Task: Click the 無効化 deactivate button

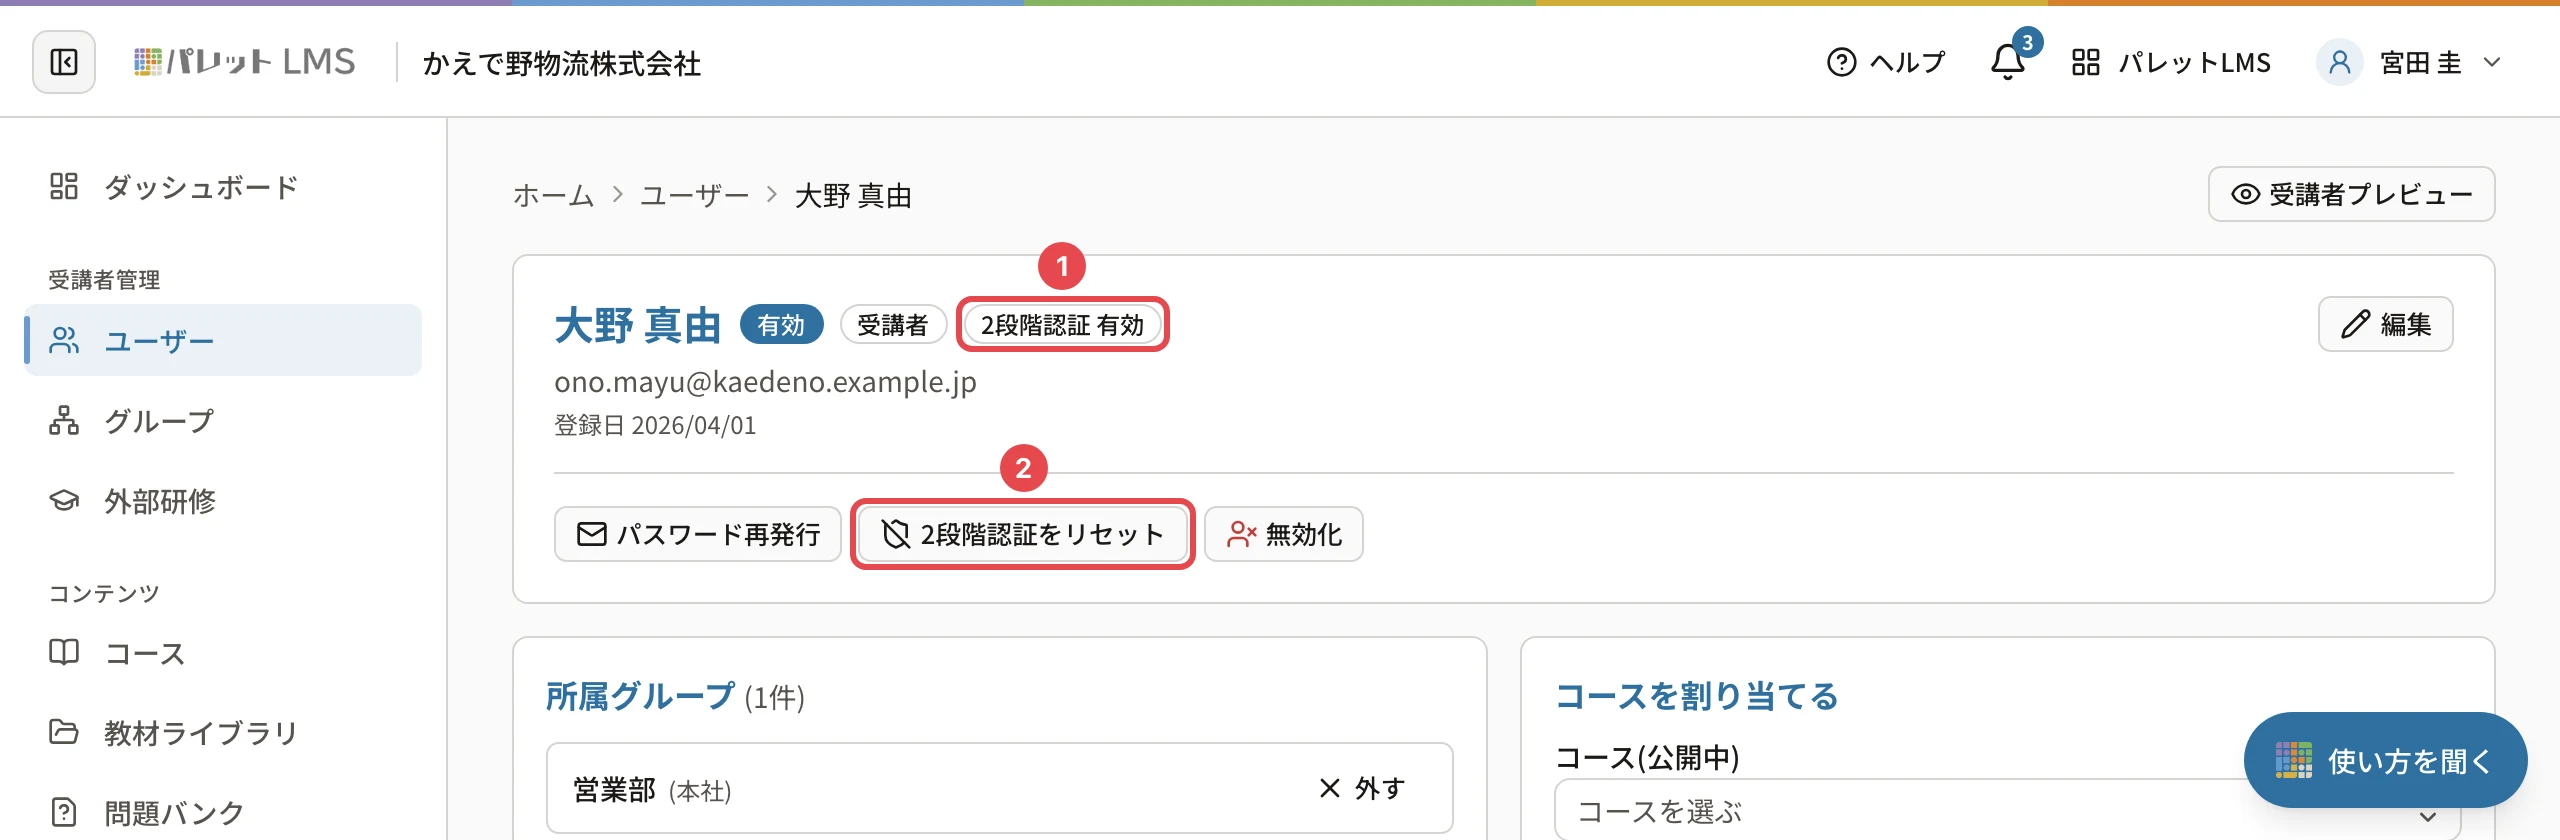Action: (1283, 534)
